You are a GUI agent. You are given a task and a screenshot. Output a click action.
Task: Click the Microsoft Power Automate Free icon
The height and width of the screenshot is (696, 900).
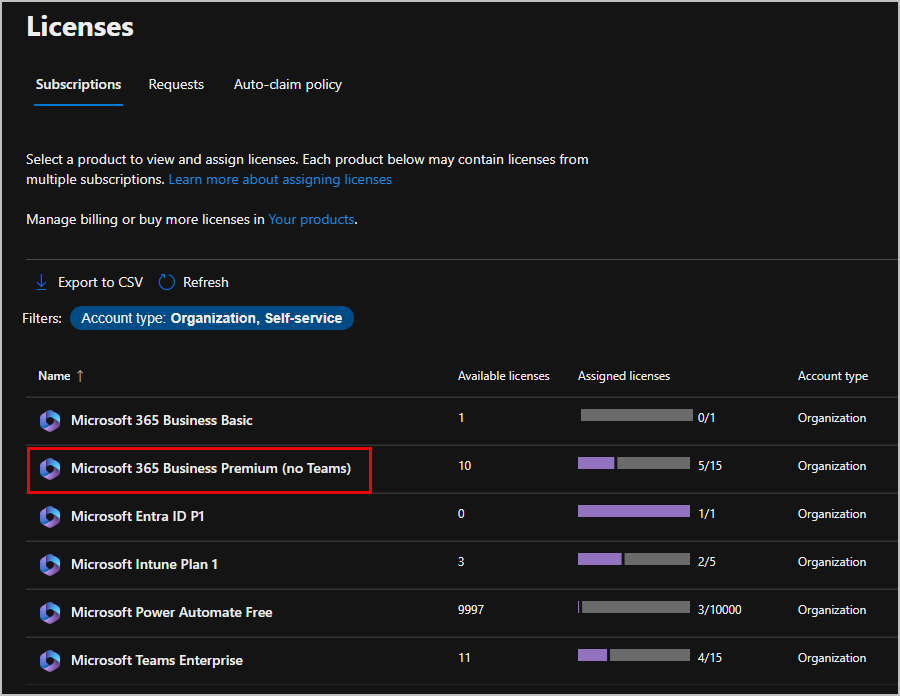pos(50,613)
